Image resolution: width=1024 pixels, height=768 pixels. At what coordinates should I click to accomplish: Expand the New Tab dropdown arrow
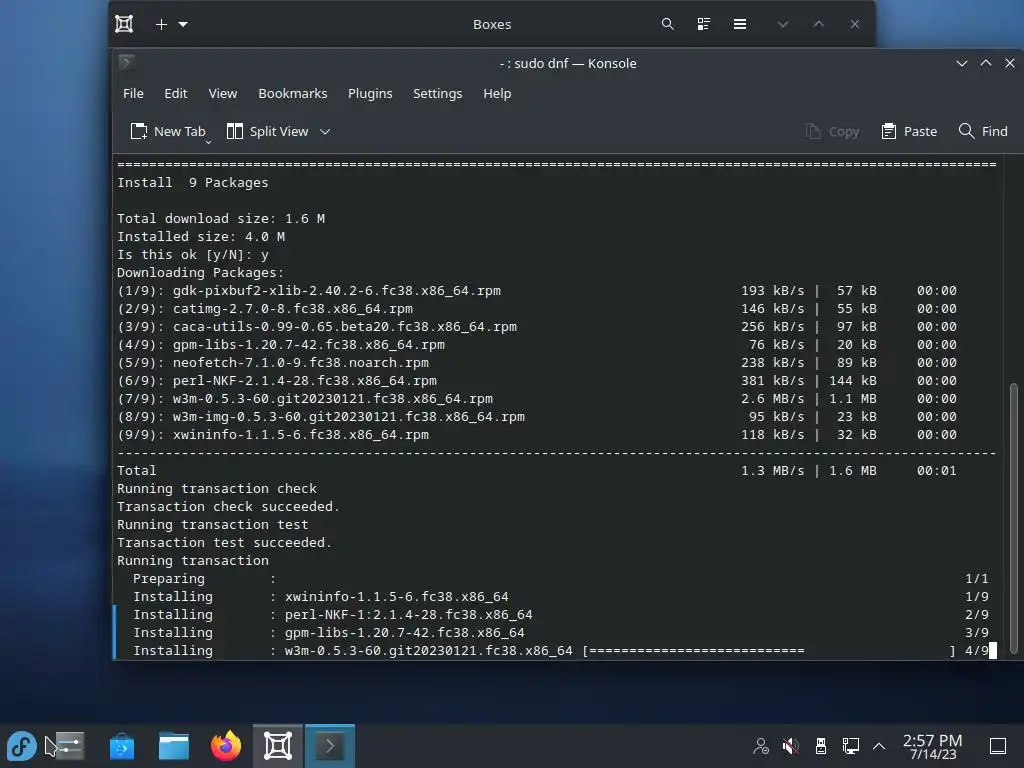(208, 141)
